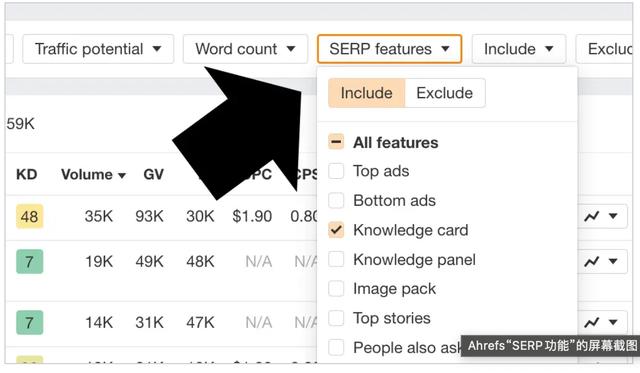Click the KD 48 yellow difficulty badge
The image size is (640, 373).
coord(29,216)
